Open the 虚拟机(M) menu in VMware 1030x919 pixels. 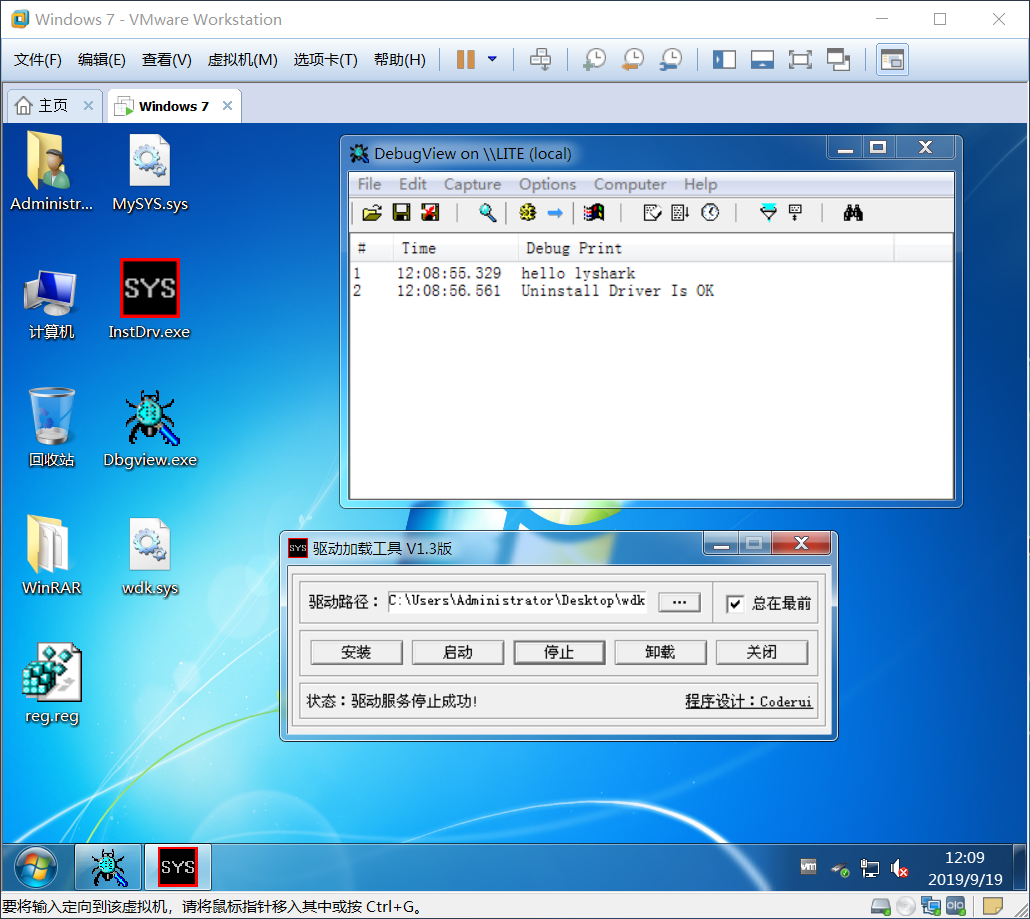[242, 60]
